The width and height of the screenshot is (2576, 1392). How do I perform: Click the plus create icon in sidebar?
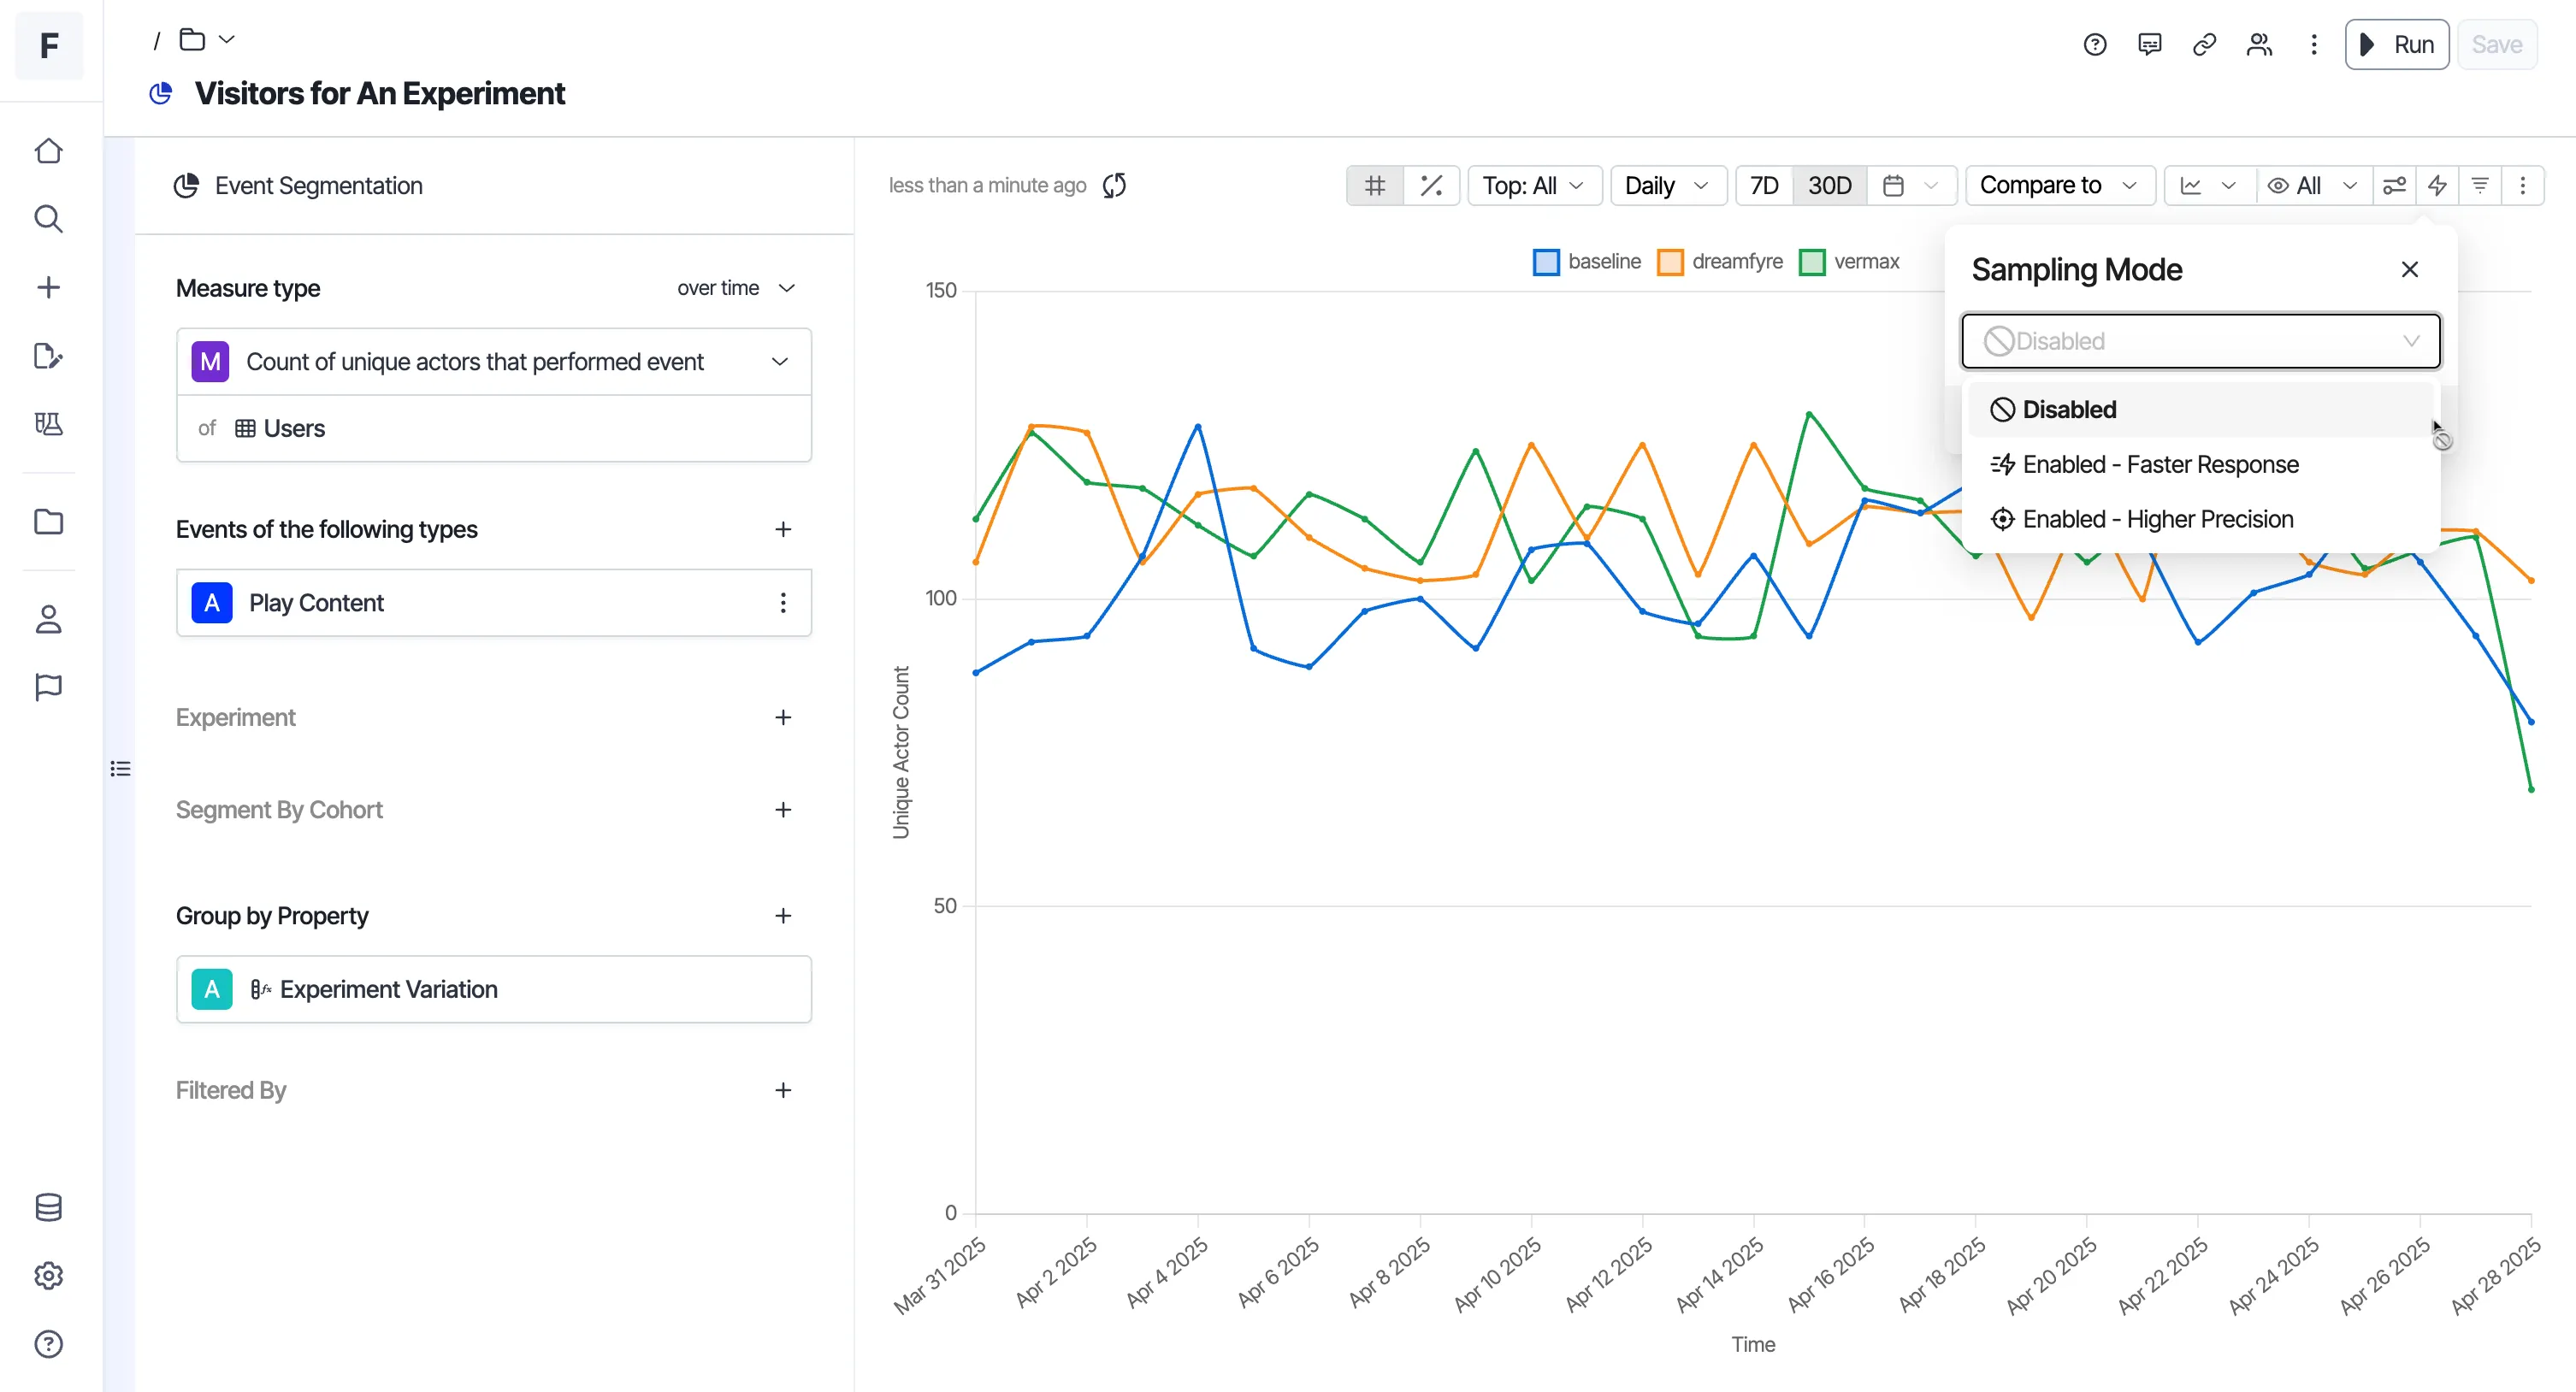point(48,288)
